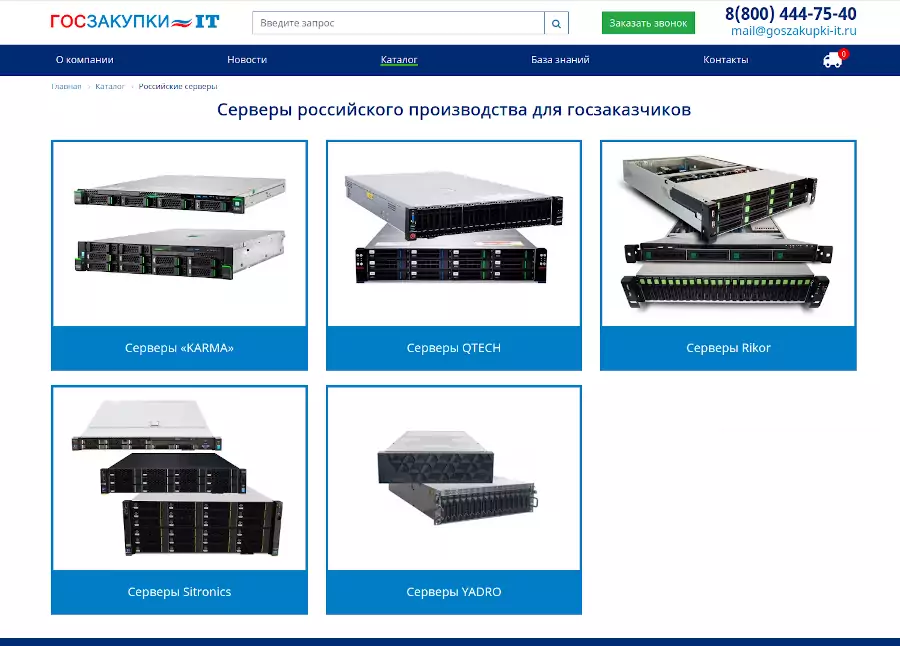Click the QTECH servers product image
This screenshot has width=900, height=646.
(x=453, y=234)
